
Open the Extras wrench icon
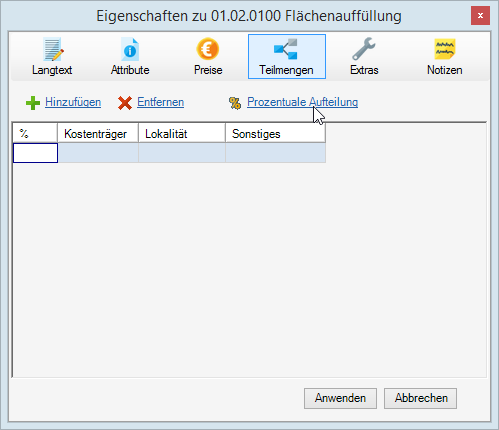(364, 49)
